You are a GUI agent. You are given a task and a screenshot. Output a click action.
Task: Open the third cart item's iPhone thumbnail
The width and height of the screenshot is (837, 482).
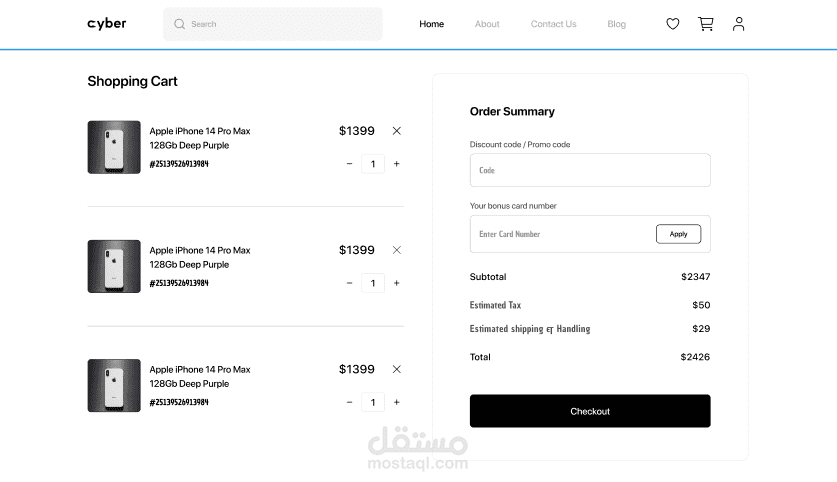tap(114, 385)
